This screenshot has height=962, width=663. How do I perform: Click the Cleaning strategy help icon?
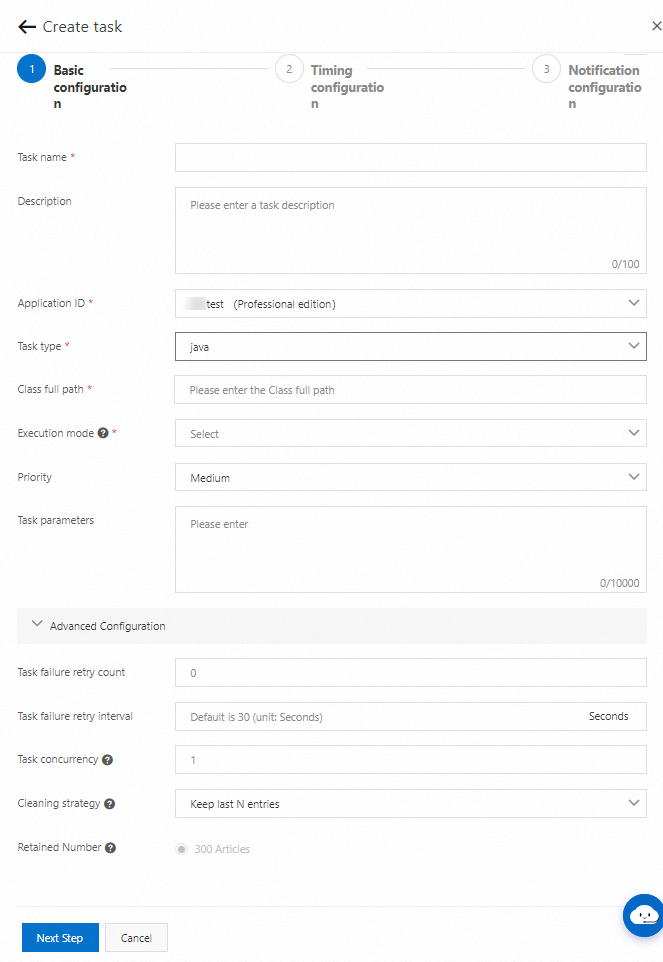tap(109, 803)
